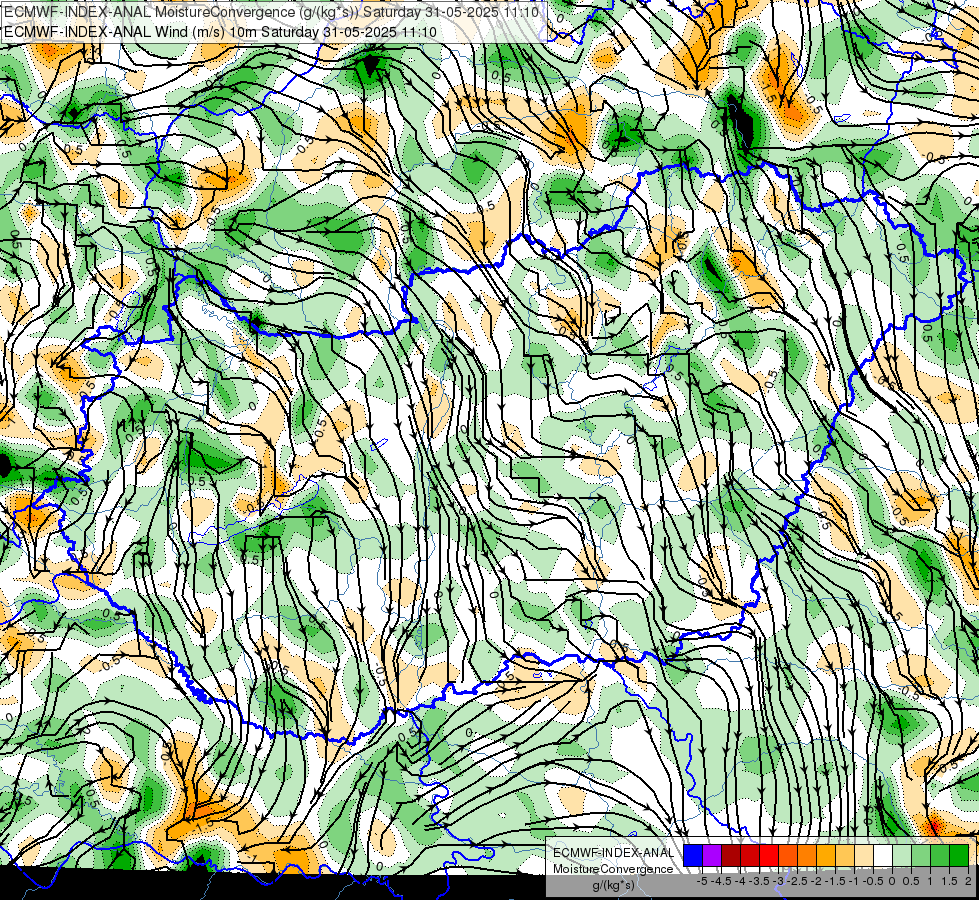Click the '-2' tick value on the legend
The image size is (979, 900).
click(816, 881)
